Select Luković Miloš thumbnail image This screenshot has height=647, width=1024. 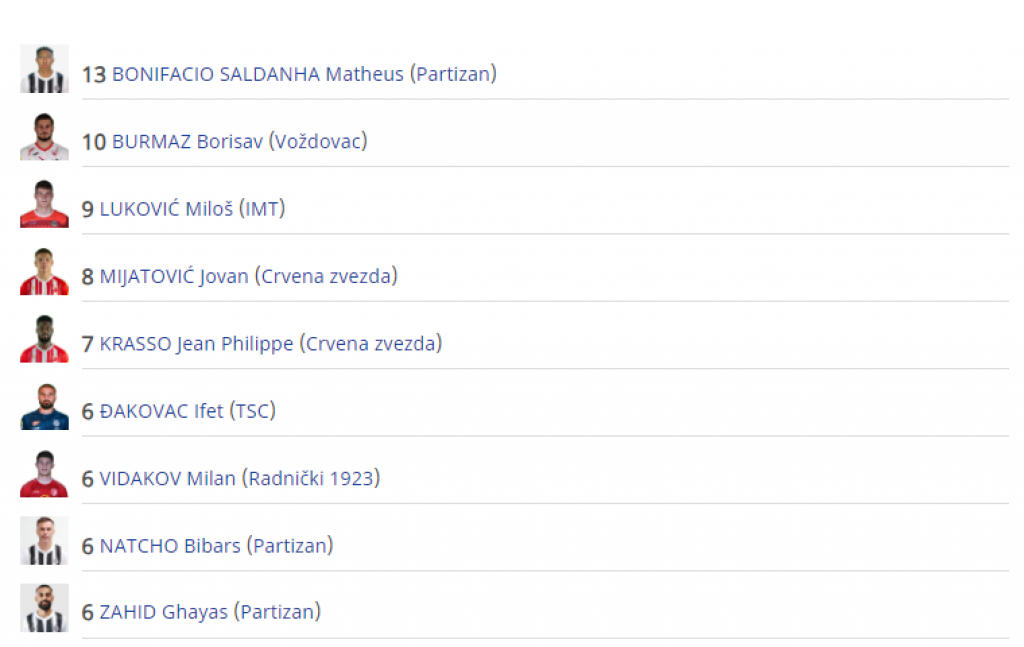[x=44, y=204]
